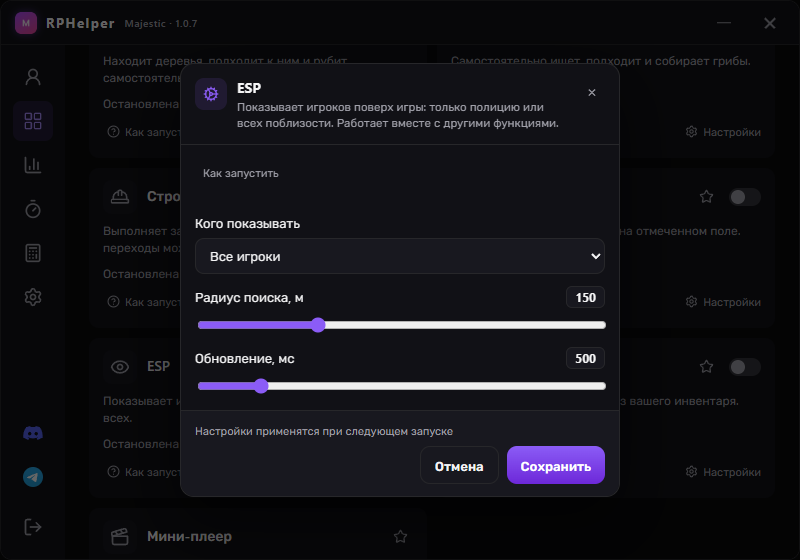Open the Discord link icon
This screenshot has height=560, width=800.
pyautogui.click(x=33, y=434)
